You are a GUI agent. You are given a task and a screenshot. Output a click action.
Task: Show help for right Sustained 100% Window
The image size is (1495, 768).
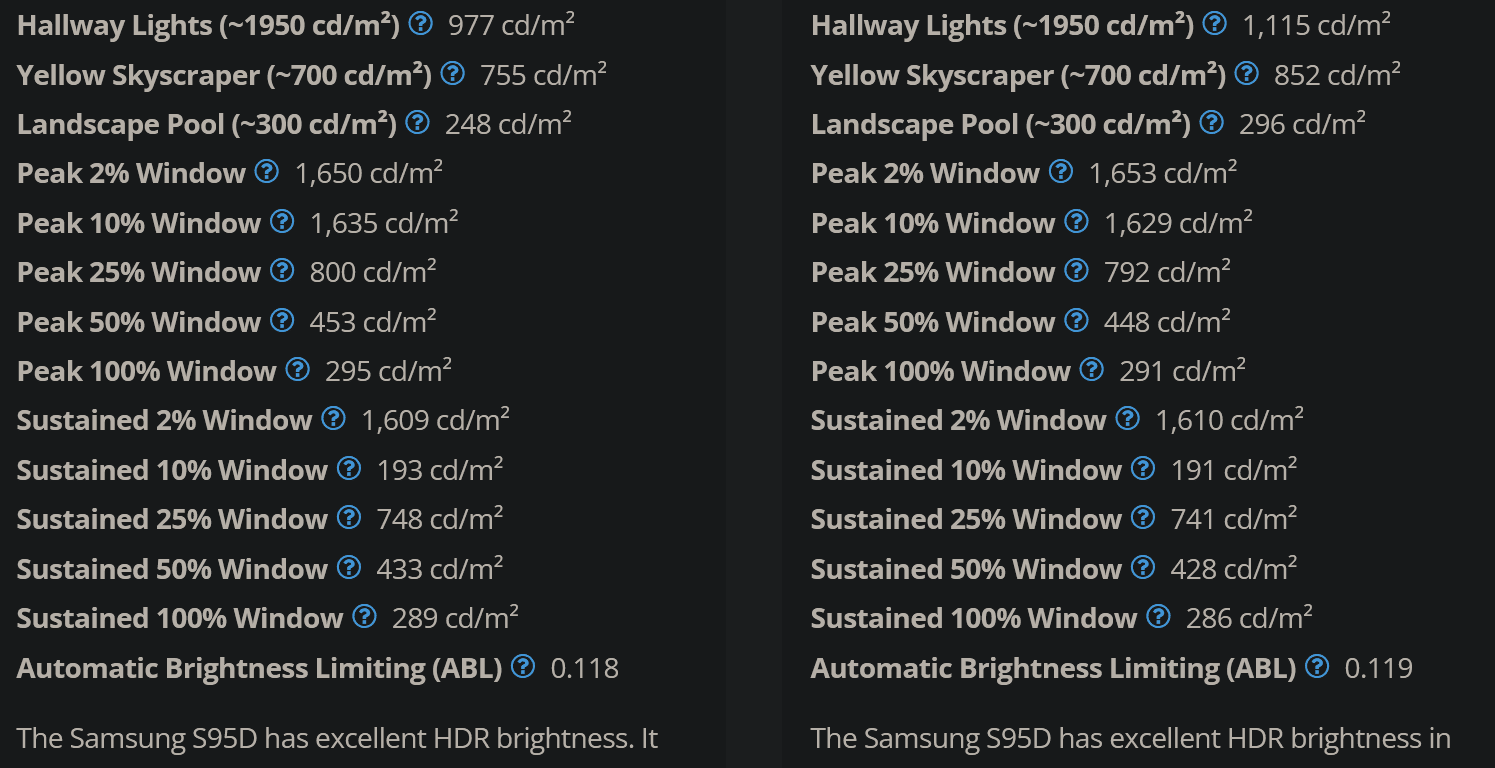point(1158,616)
